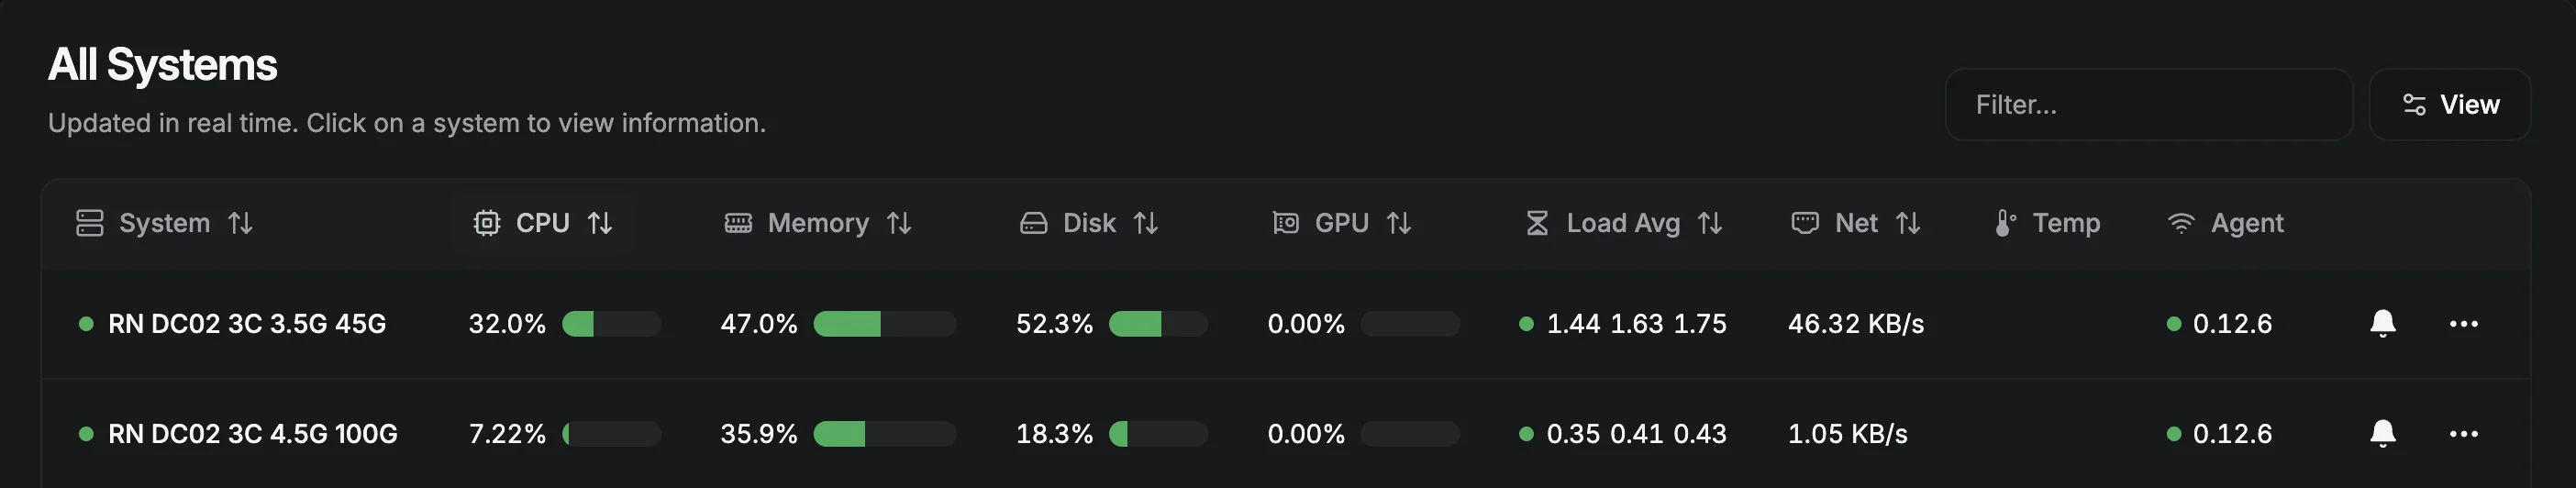Viewport: 2576px width, 488px height.
Task: Open three-dot menu for RN DC02 3C 4.5G 100G
Action: [2463, 433]
